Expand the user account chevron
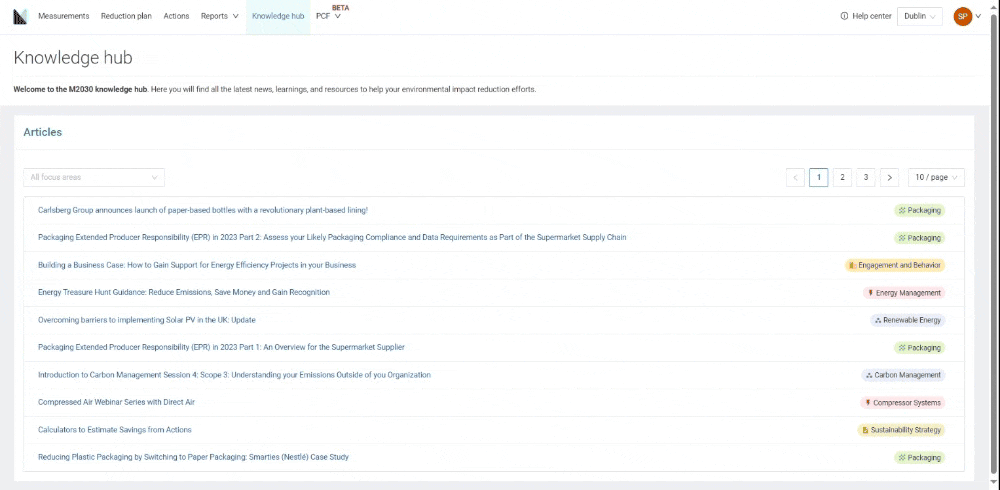This screenshot has width=1000, height=490. [978, 17]
